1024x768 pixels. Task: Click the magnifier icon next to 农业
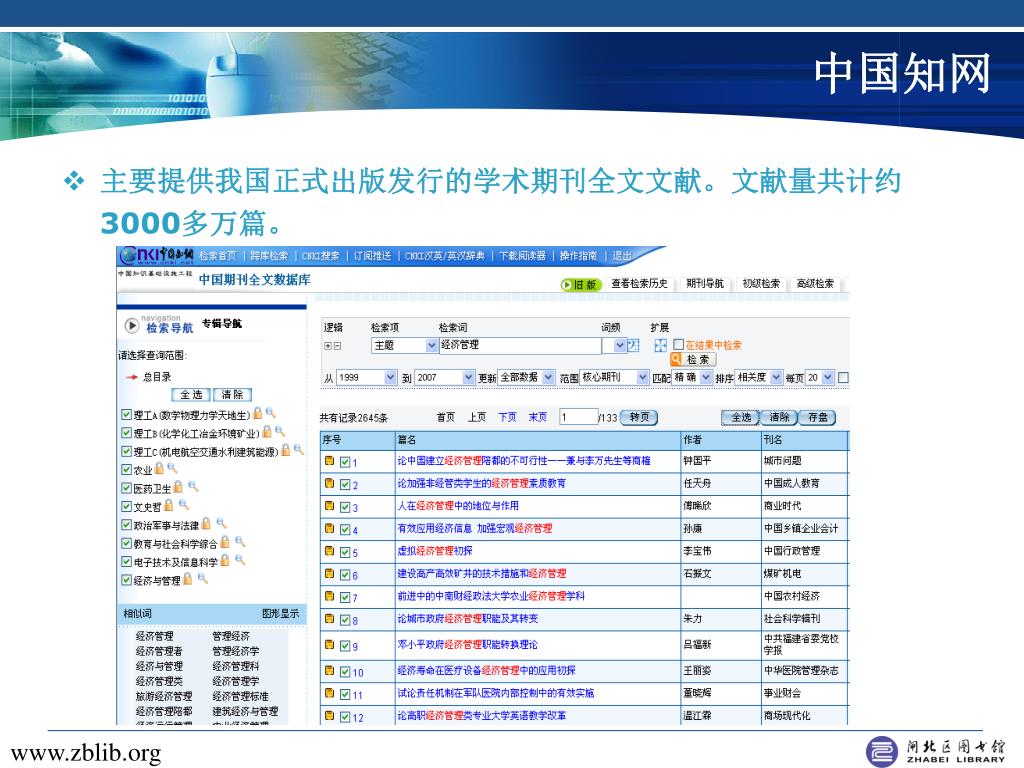[x=172, y=468]
